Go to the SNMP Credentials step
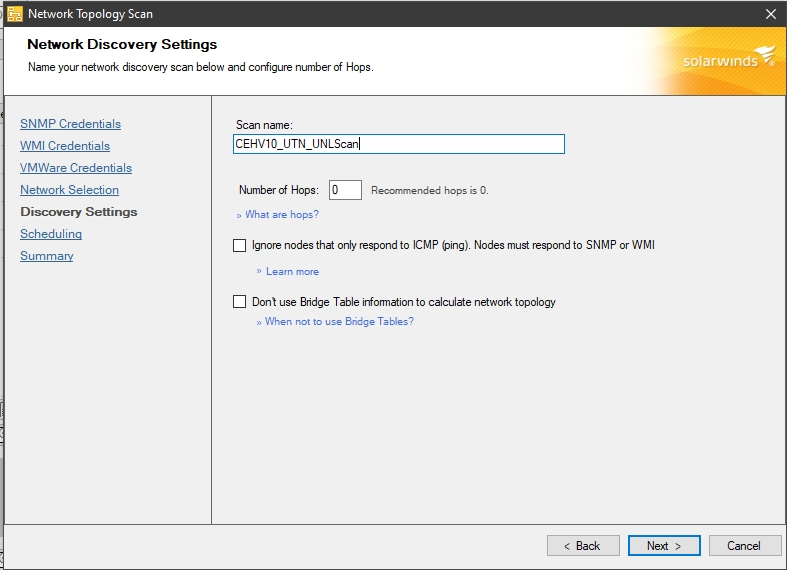787x570 pixels. tap(70, 124)
